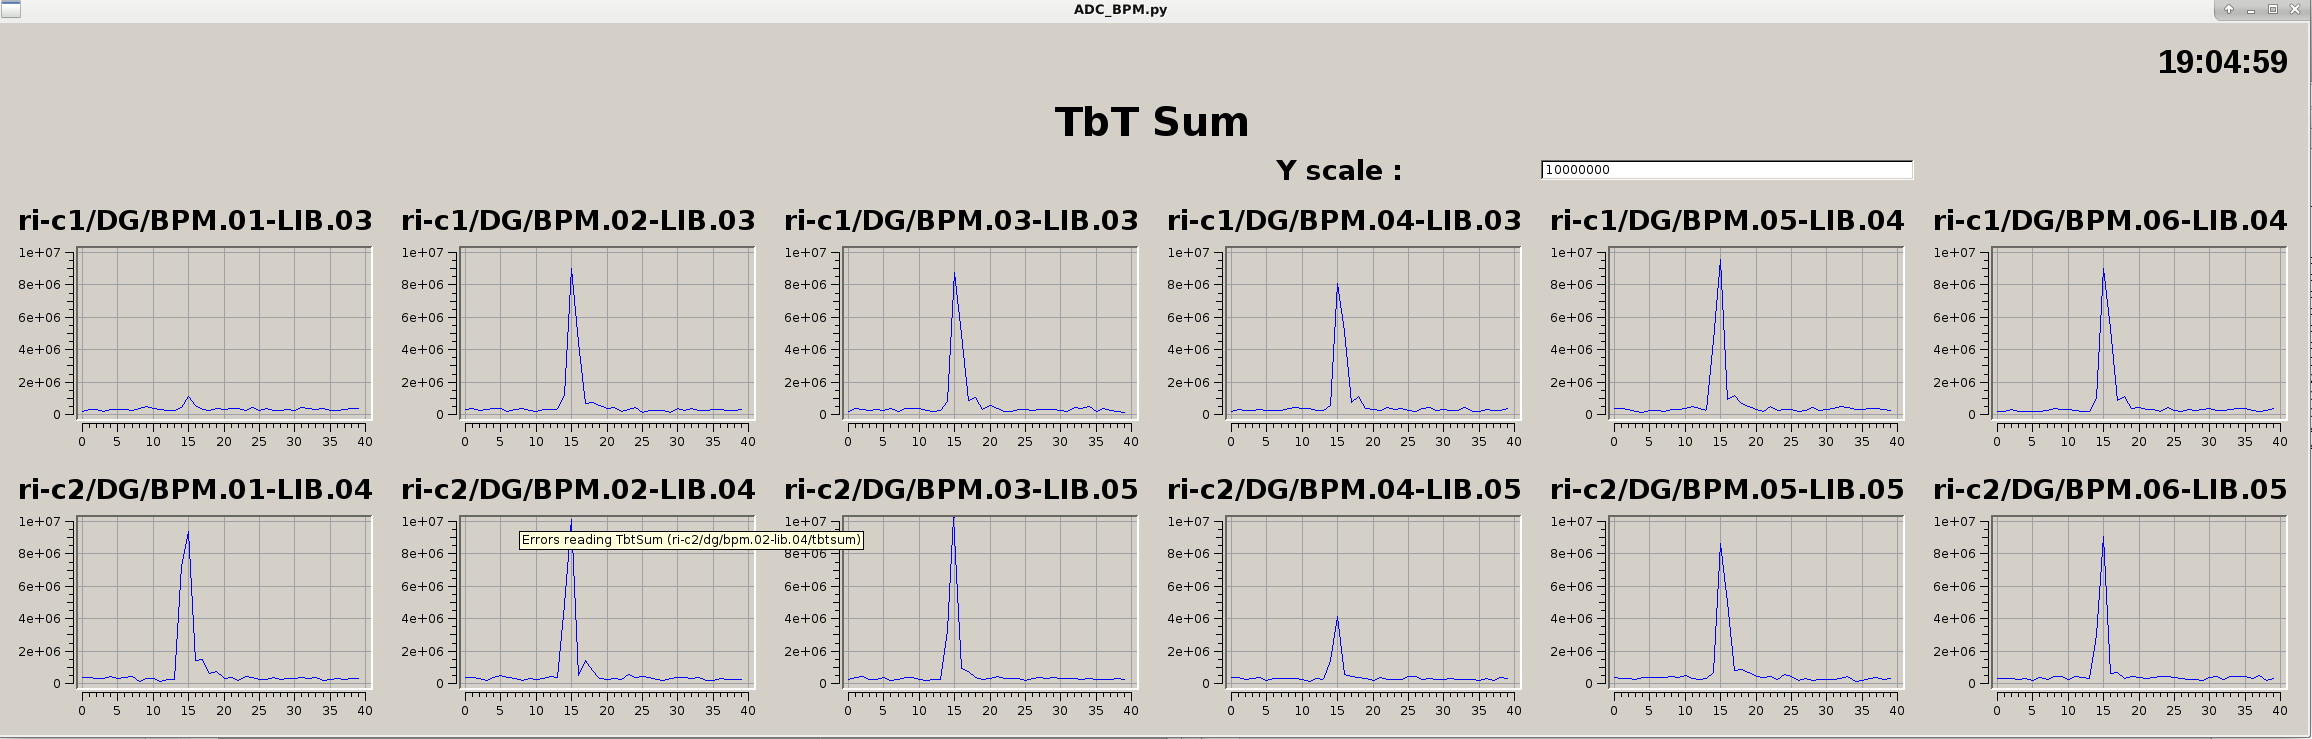The image size is (2312, 739).
Task: Open the window menu icon in title bar
Action: 11,10
